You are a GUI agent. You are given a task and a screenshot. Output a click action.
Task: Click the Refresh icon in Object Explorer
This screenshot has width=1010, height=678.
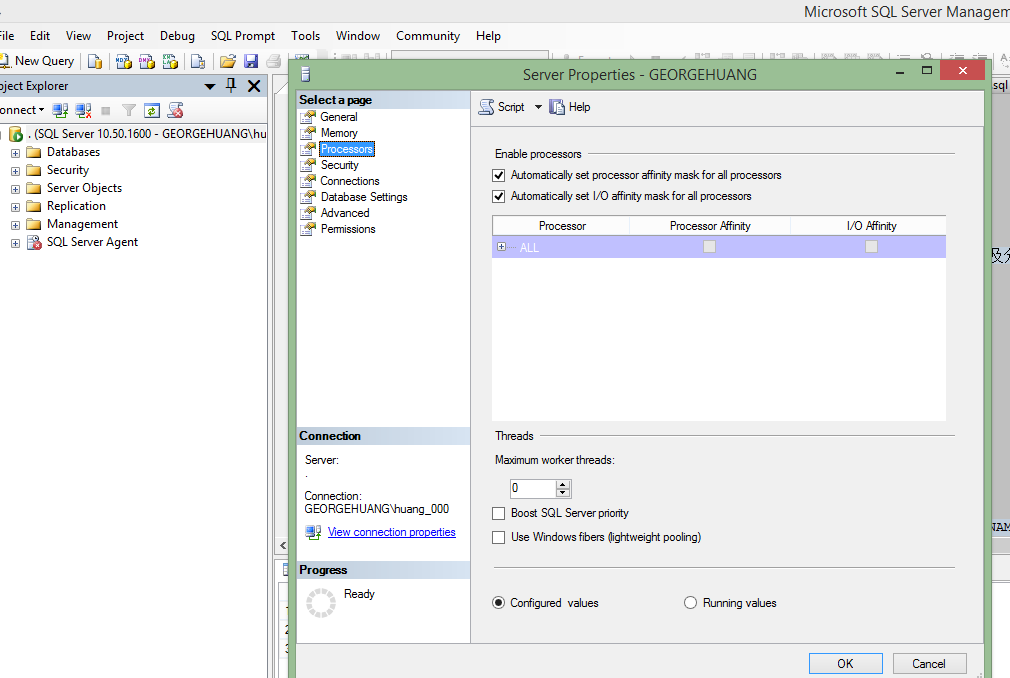click(x=151, y=111)
